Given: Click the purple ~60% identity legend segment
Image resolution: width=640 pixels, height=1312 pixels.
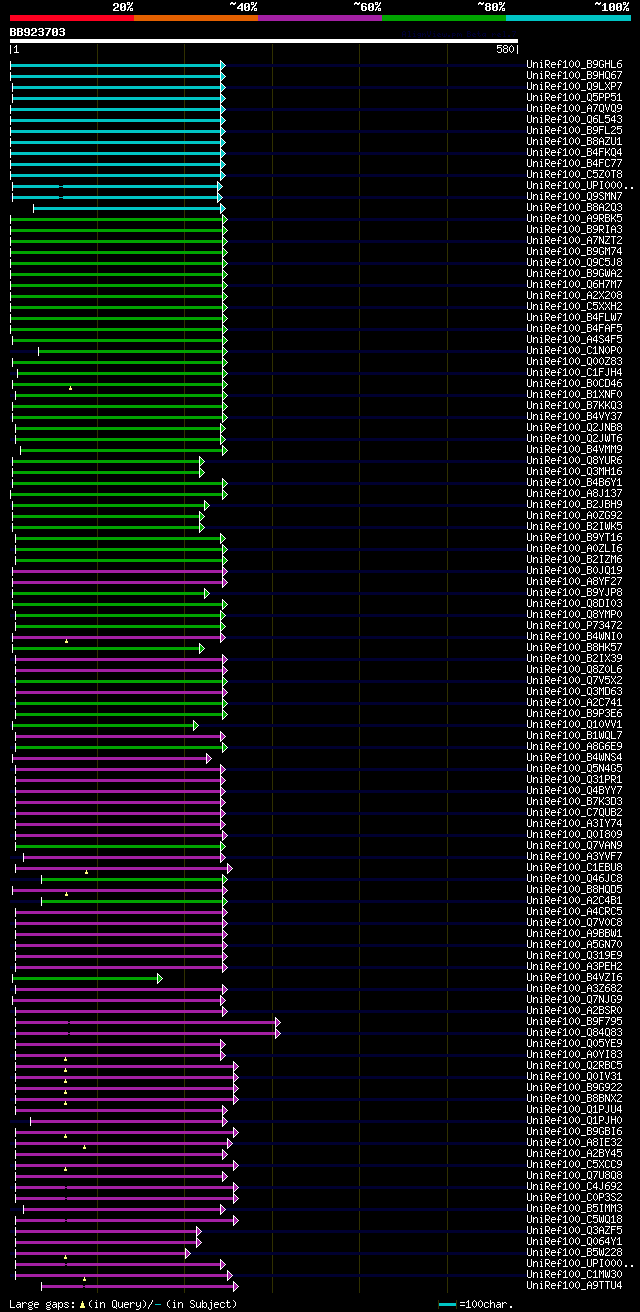Looking at the screenshot, I should coord(320,17).
